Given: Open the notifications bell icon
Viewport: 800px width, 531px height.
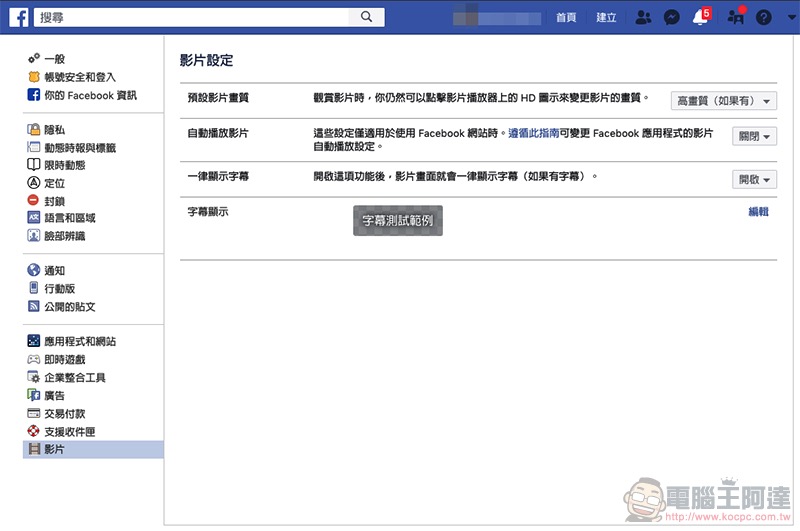Looking at the screenshot, I should click(x=701, y=17).
